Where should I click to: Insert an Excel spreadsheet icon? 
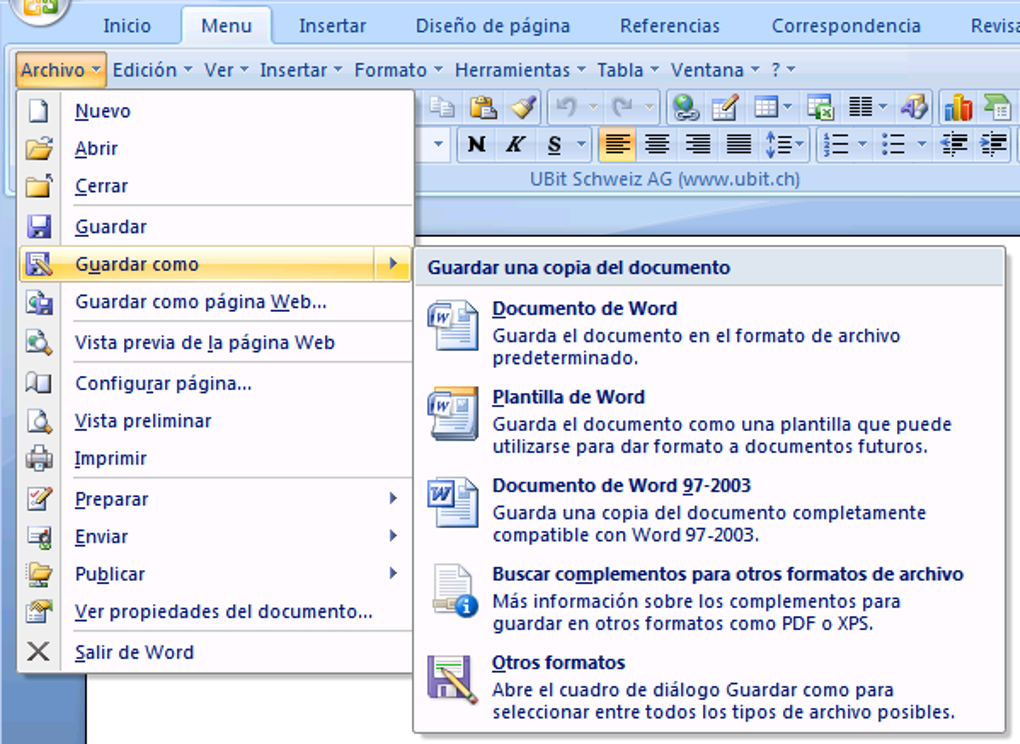pos(820,107)
